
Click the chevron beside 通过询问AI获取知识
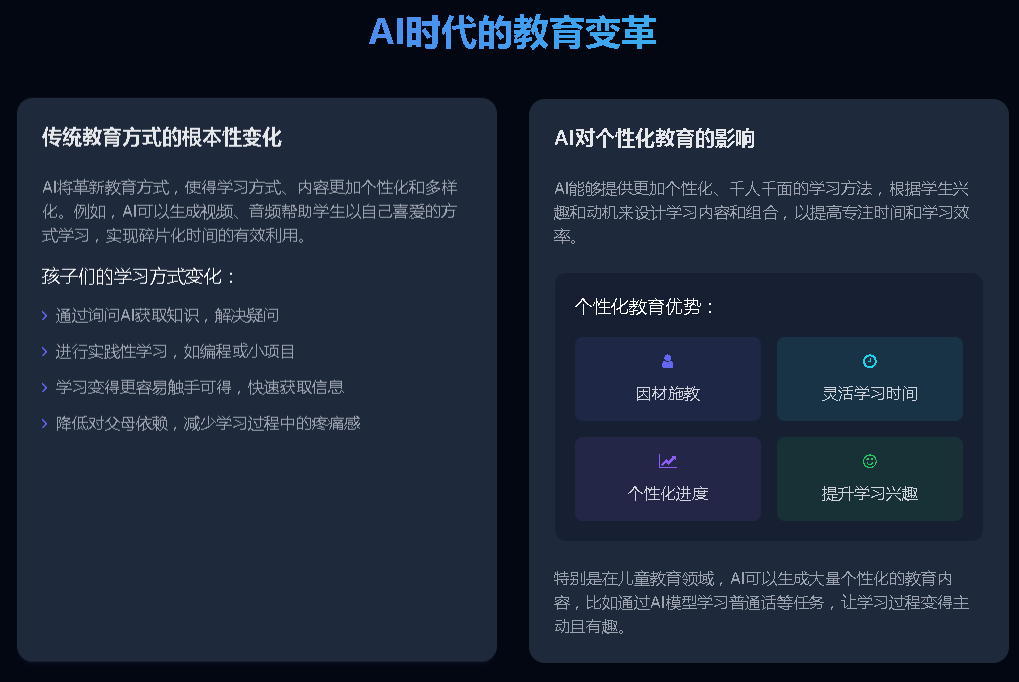[x=44, y=315]
